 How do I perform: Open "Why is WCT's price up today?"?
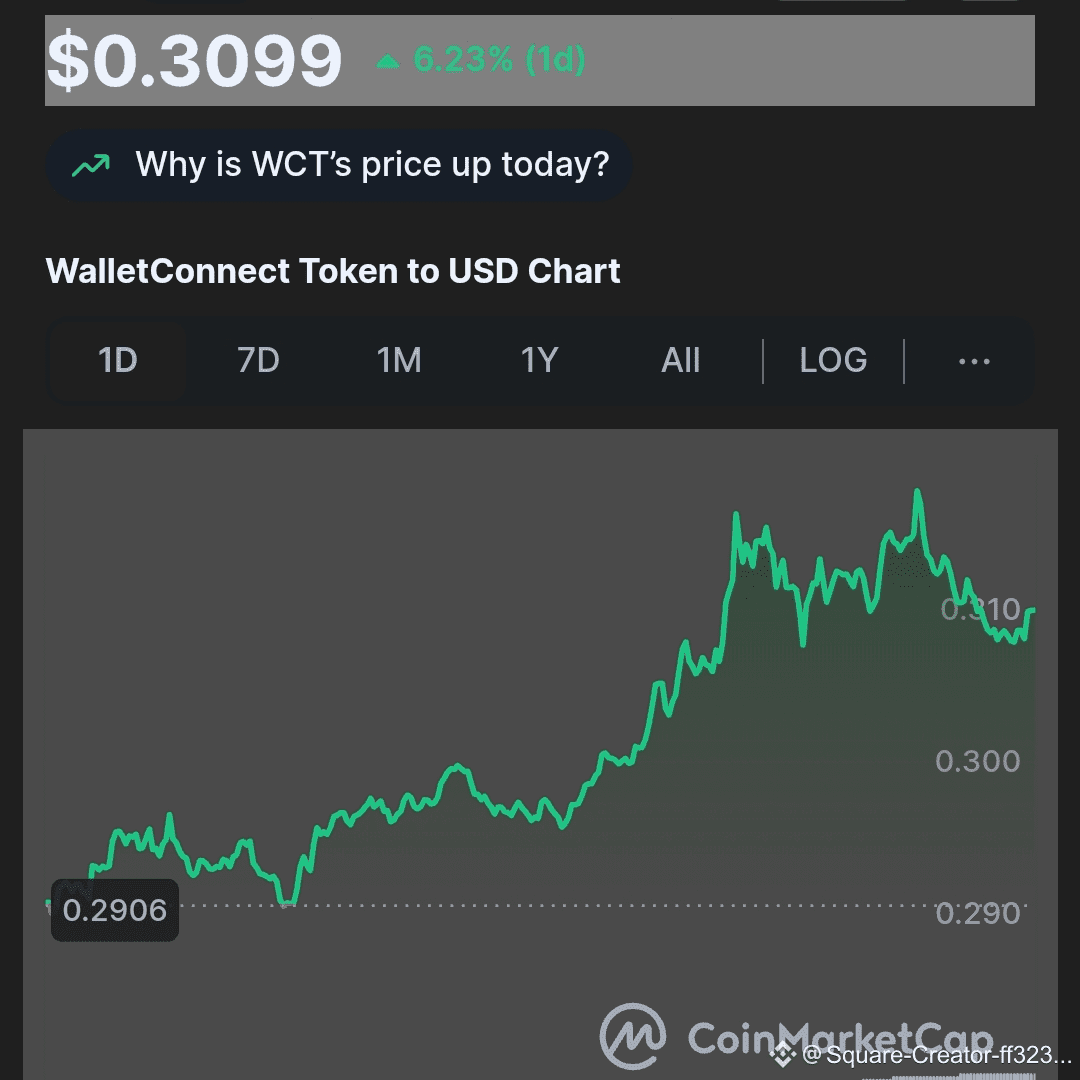tap(371, 165)
